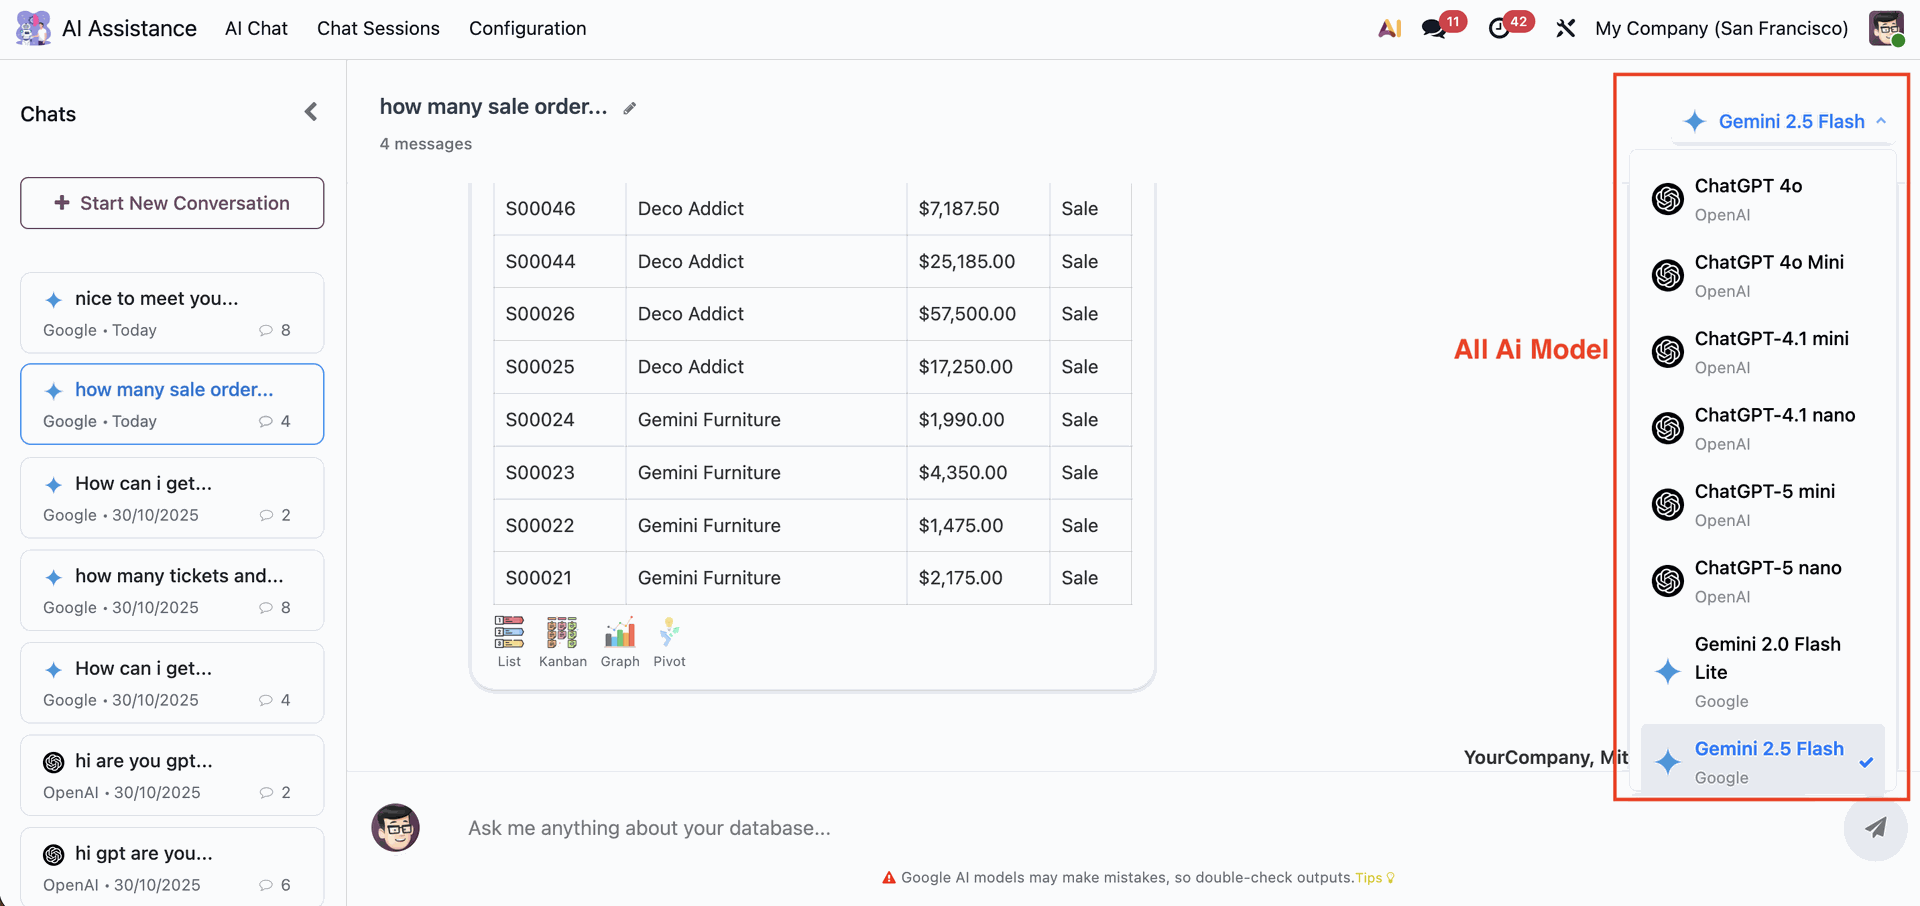Open Pivot view of results
This screenshot has width=1920, height=906.
(x=669, y=641)
